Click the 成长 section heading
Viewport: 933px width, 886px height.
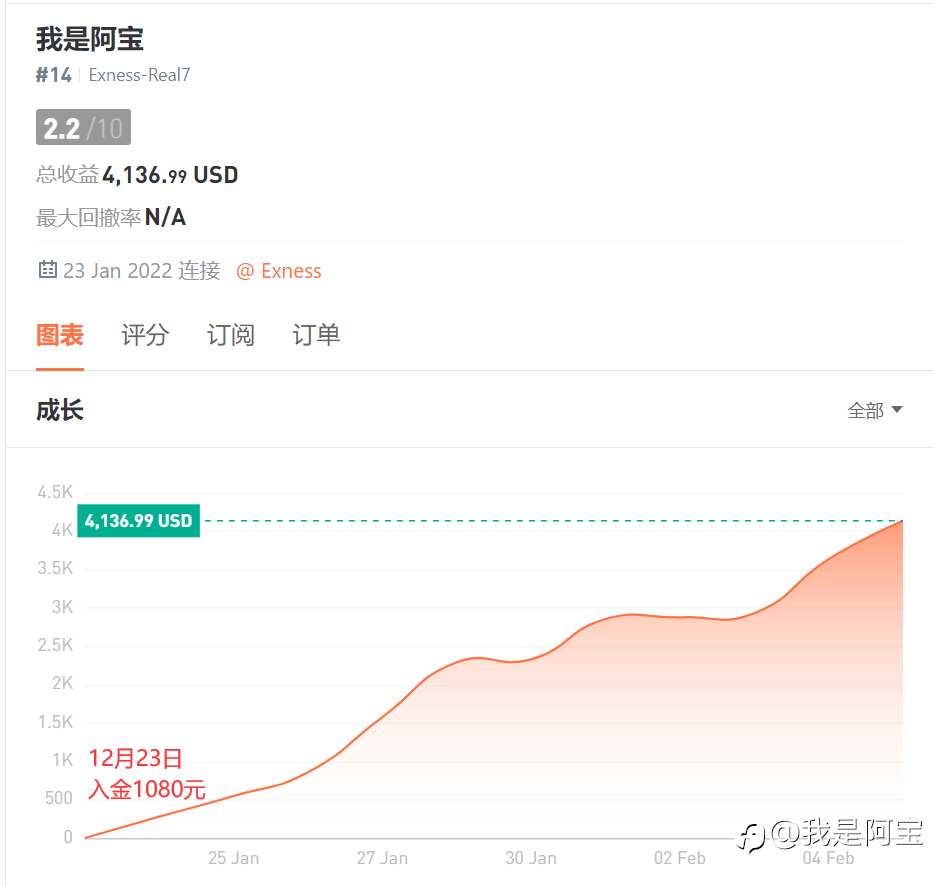60,411
